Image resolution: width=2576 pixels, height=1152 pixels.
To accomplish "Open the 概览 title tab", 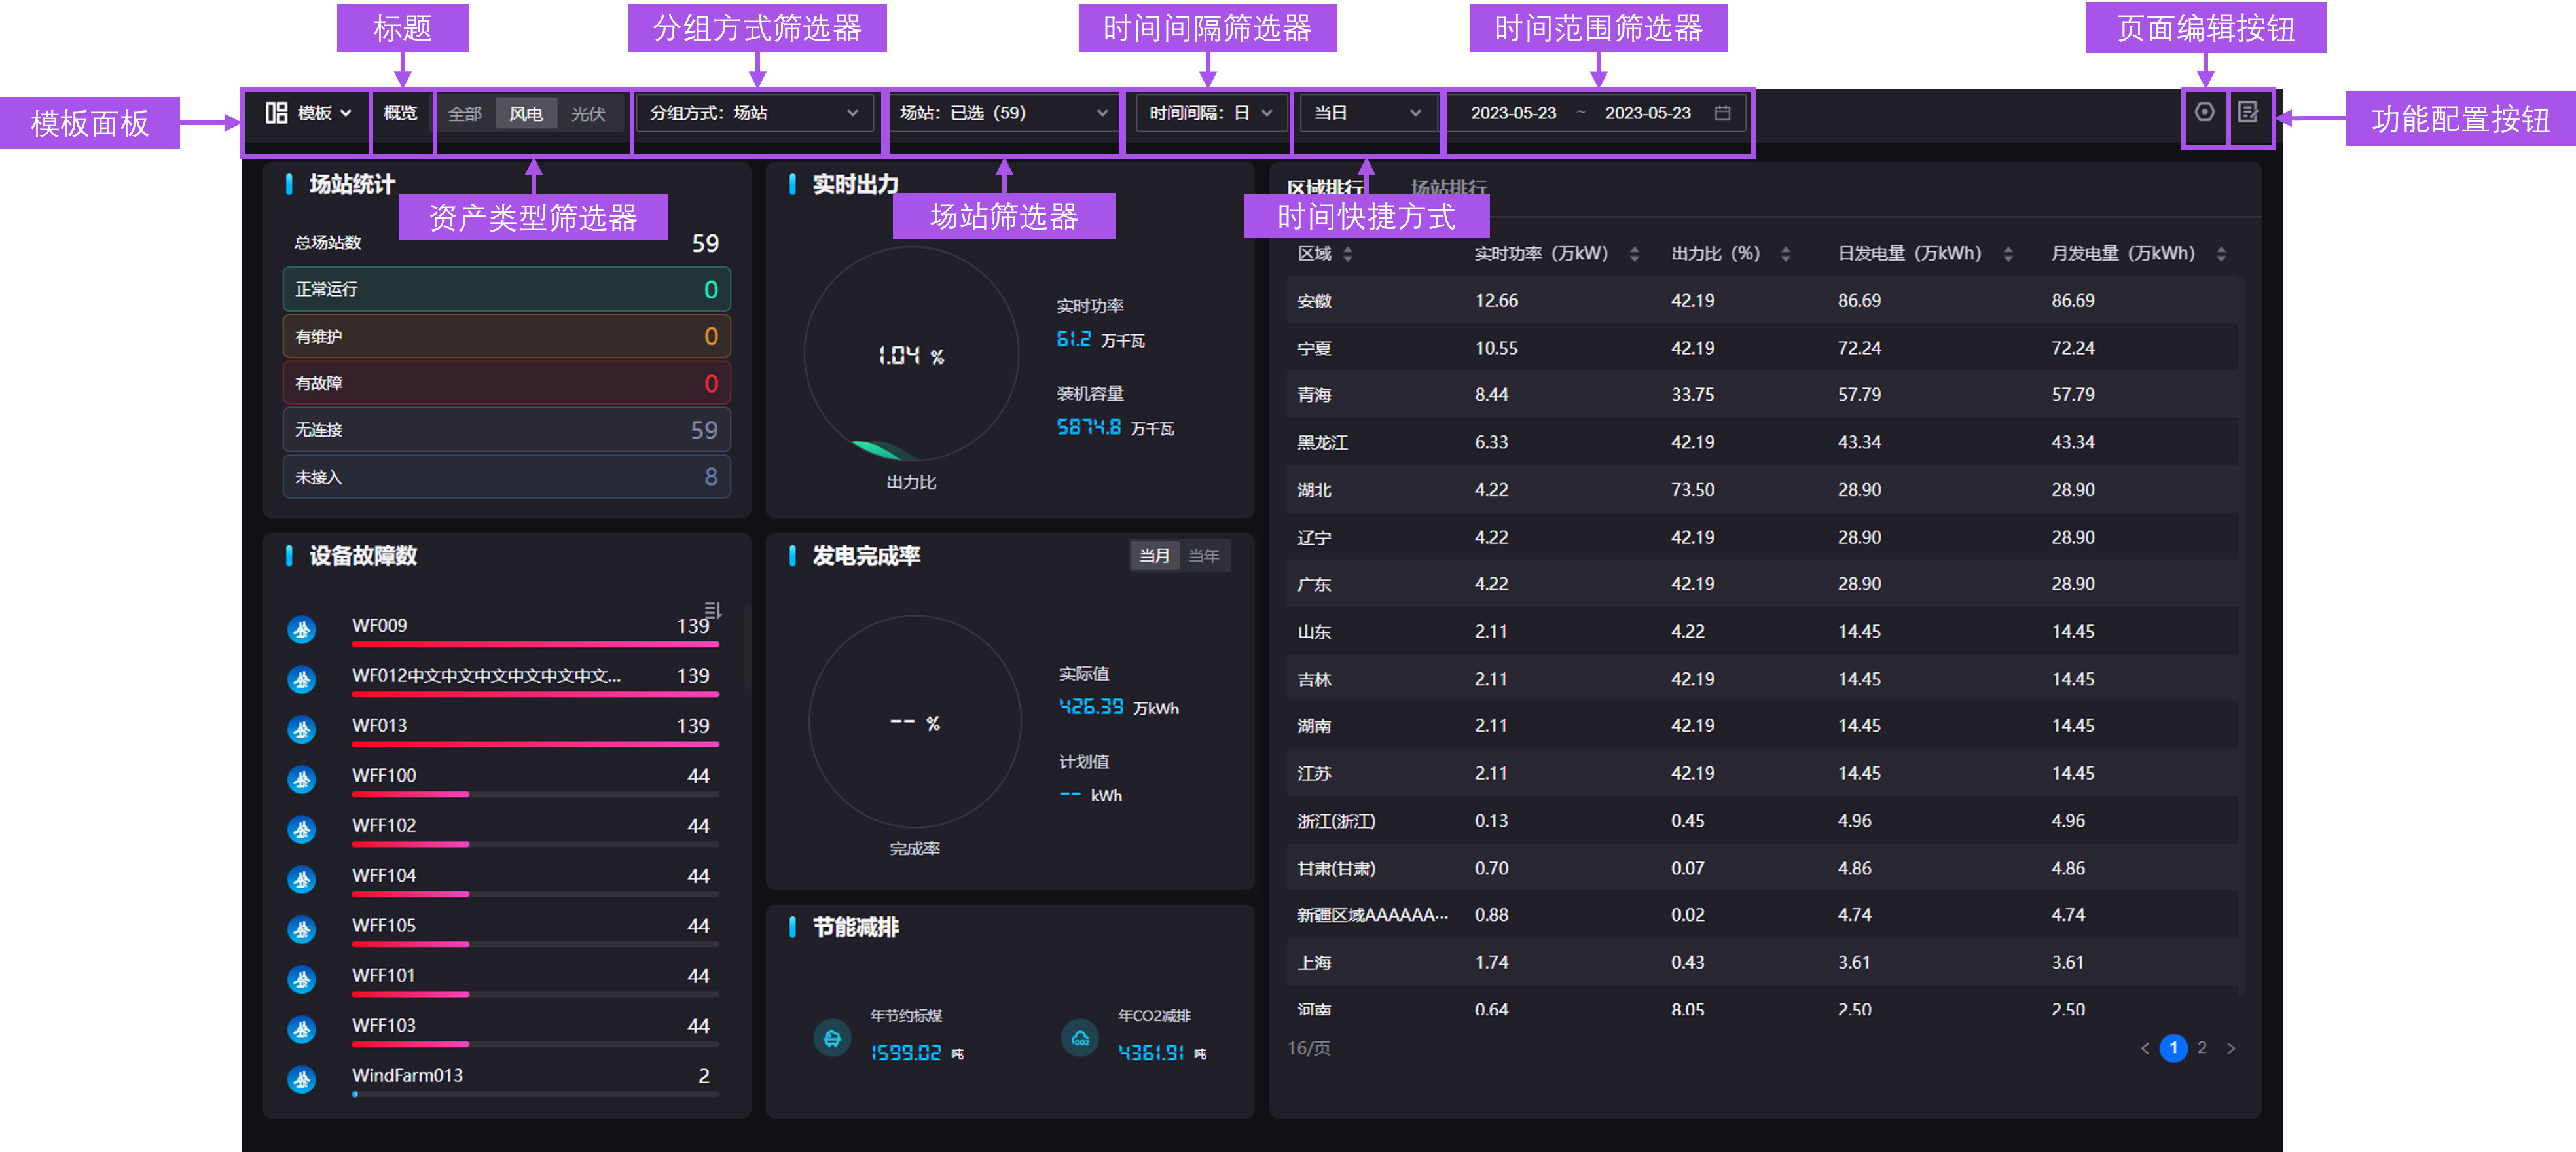I will [x=401, y=113].
